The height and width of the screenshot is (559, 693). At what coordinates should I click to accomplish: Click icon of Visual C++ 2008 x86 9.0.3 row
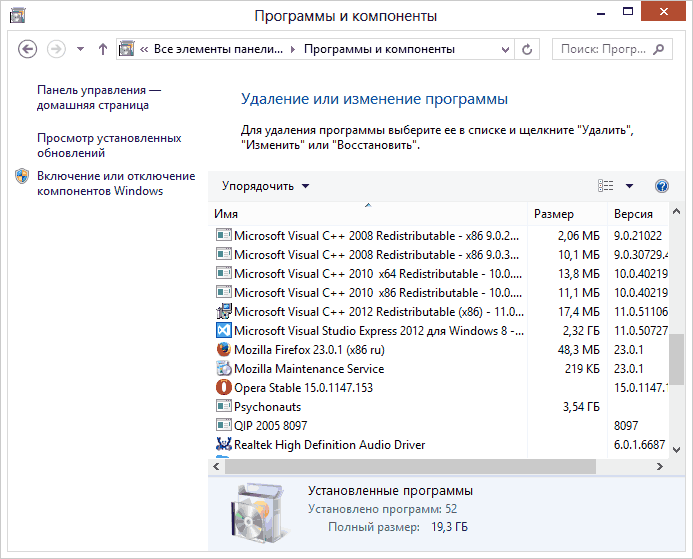click(x=224, y=254)
